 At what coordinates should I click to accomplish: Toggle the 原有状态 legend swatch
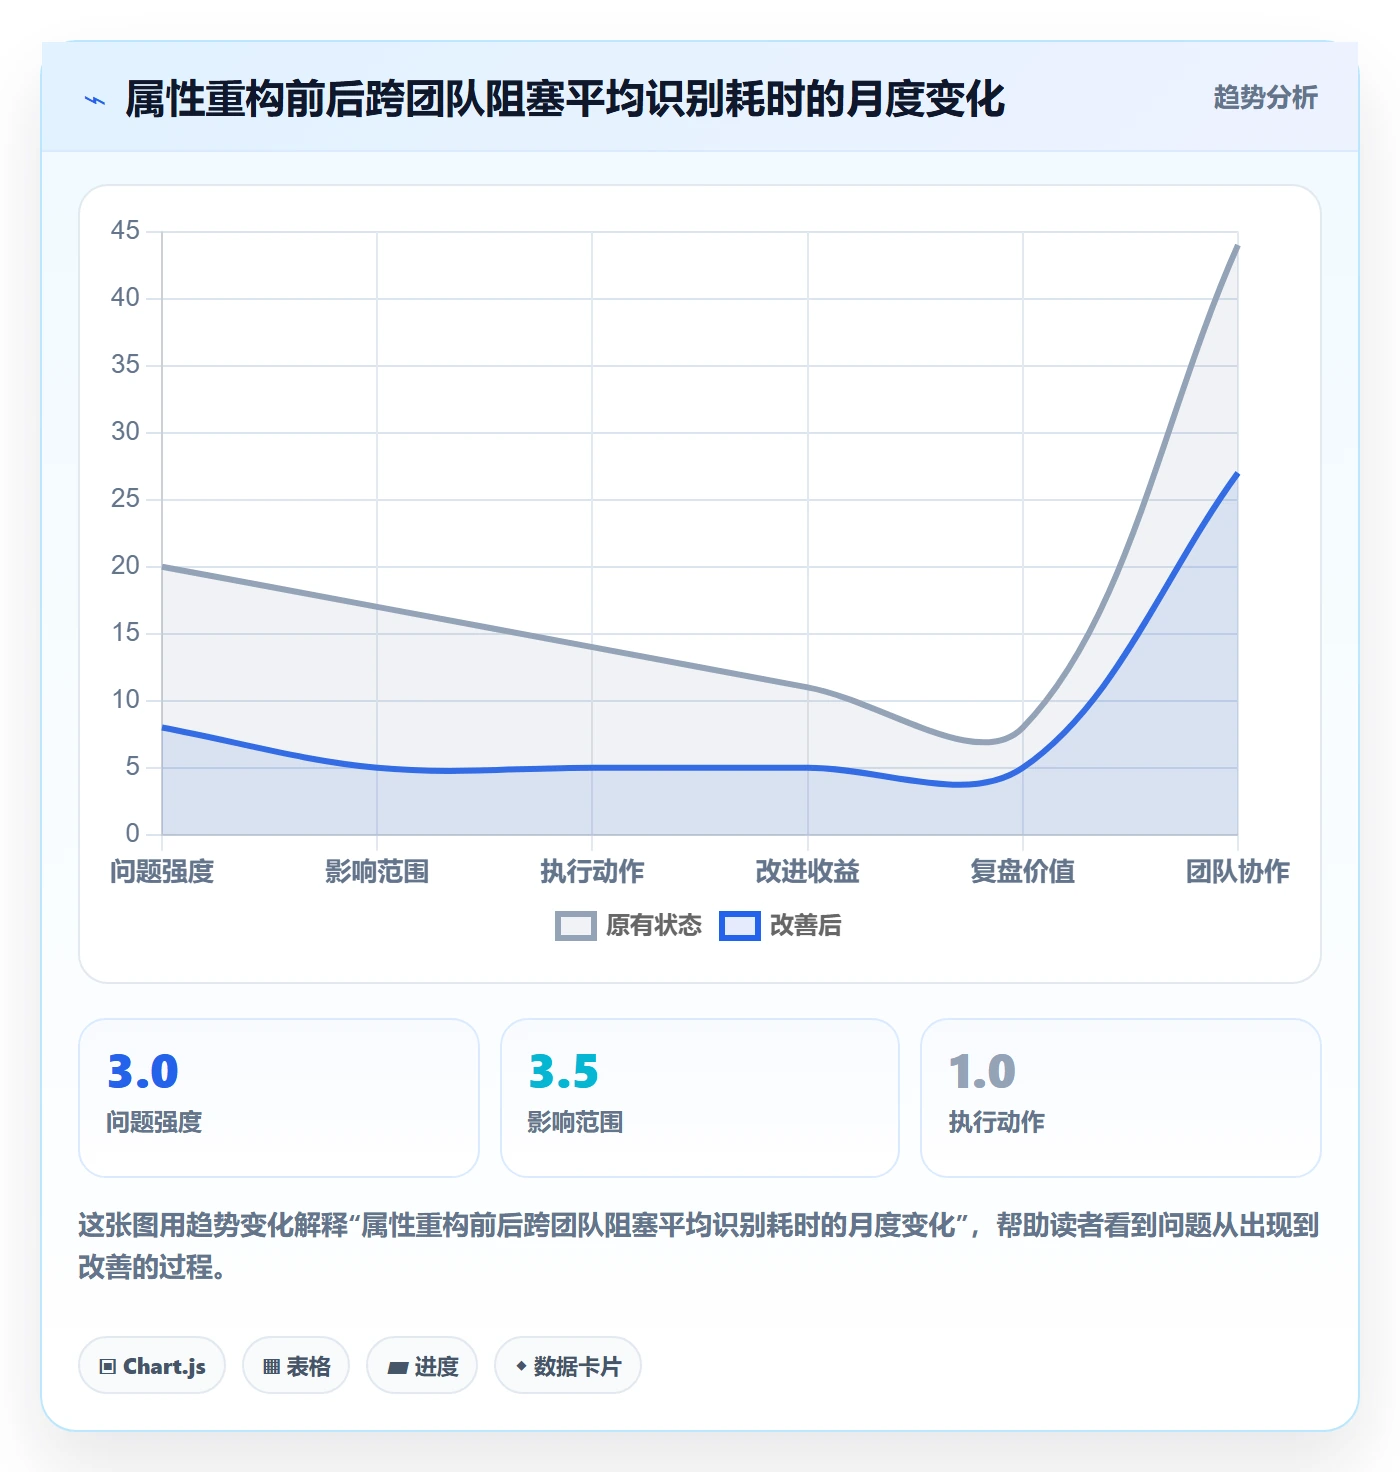coord(576,926)
